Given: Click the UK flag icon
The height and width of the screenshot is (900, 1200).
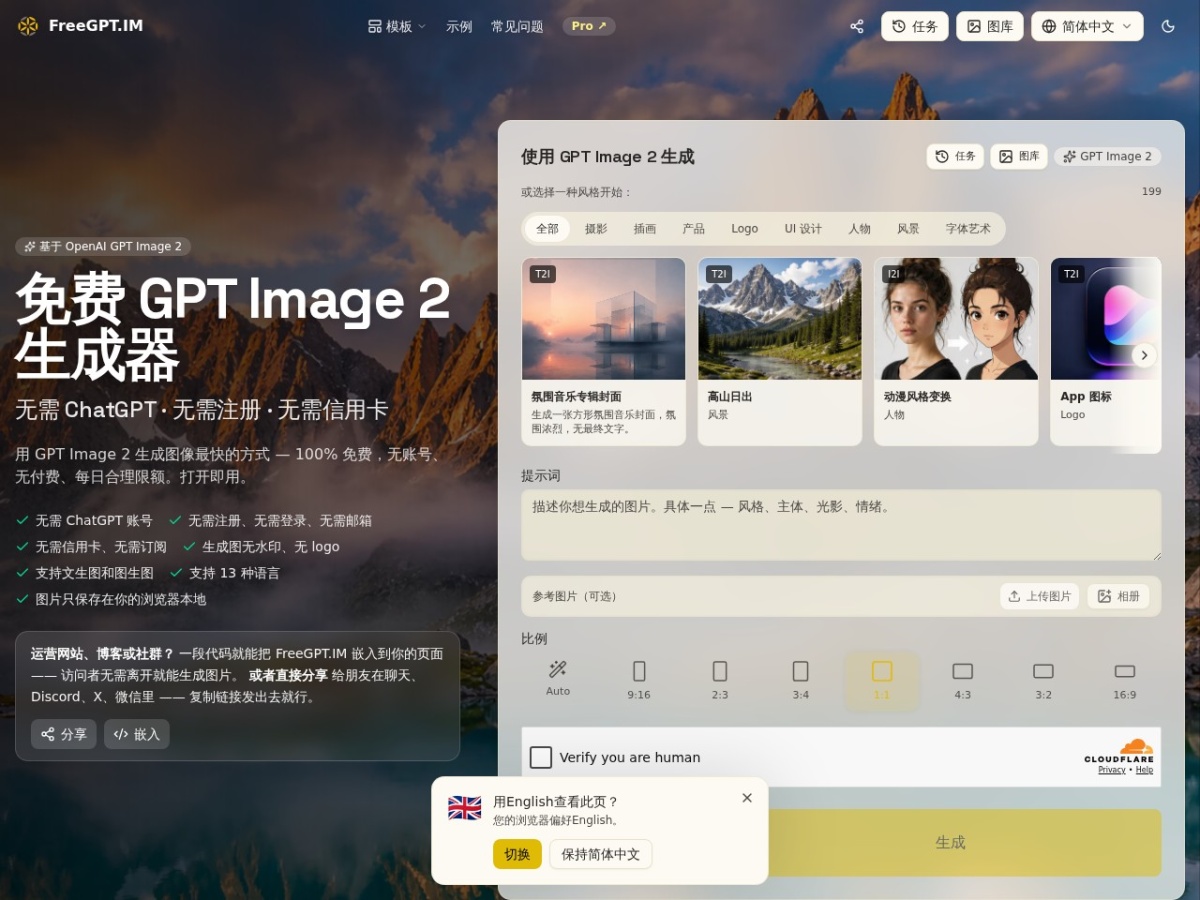Looking at the screenshot, I should [x=465, y=808].
